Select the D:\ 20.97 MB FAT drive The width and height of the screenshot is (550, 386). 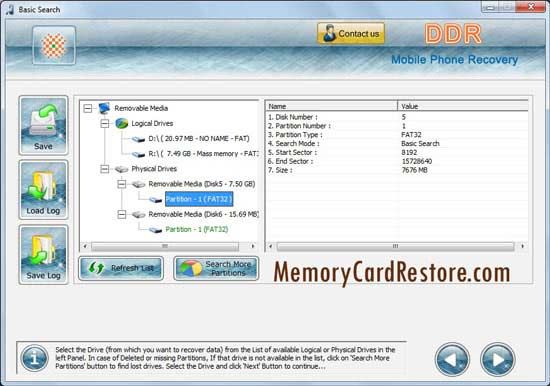199,139
